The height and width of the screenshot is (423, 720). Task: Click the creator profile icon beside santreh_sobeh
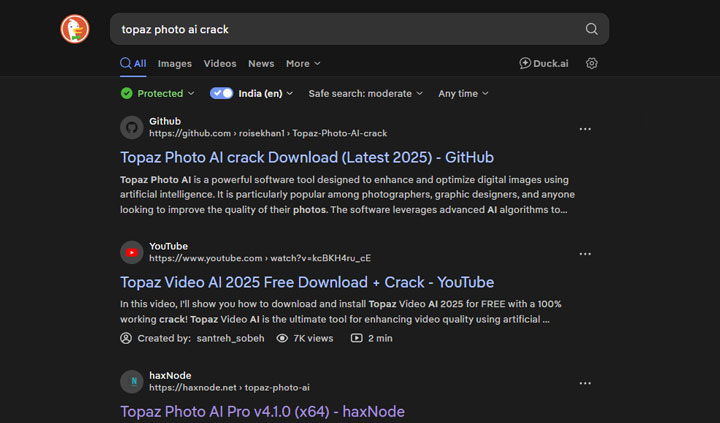coord(126,338)
